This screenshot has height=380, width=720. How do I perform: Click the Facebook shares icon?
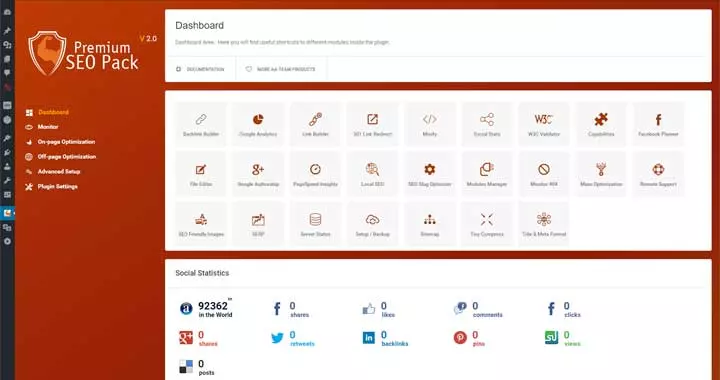(277, 309)
